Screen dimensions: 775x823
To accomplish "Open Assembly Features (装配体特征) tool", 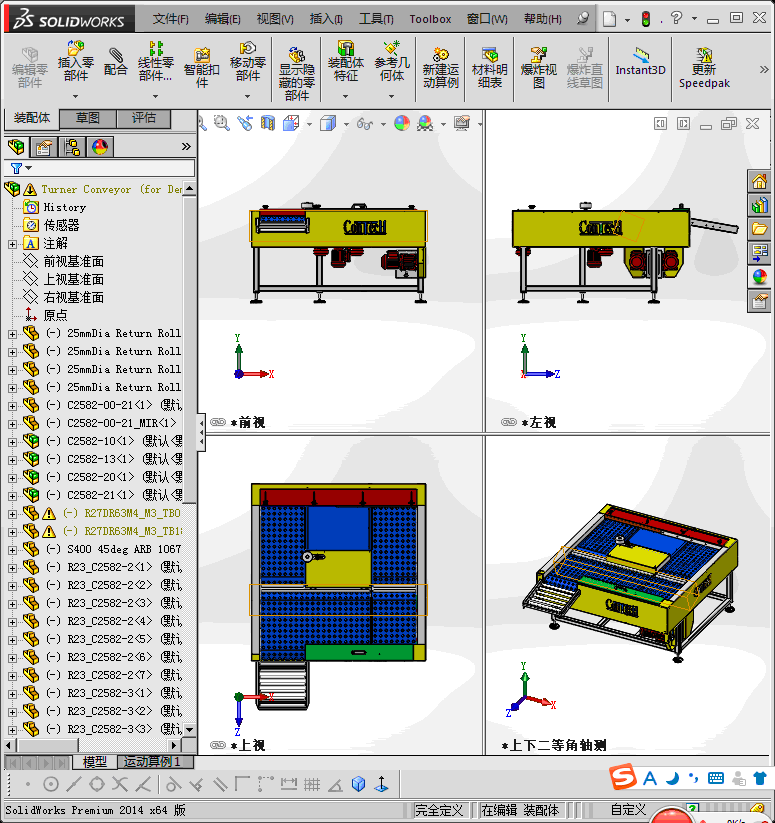I will coord(345,61).
